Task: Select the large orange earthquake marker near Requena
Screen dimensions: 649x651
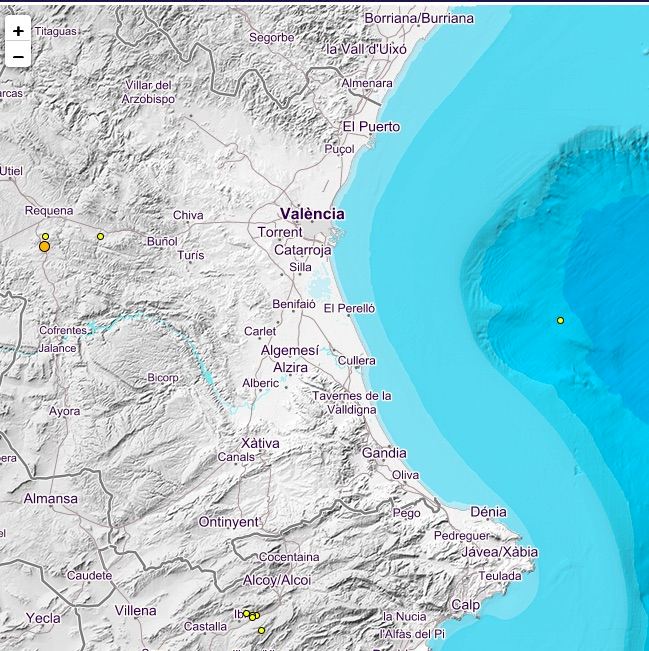Action: coord(44,246)
